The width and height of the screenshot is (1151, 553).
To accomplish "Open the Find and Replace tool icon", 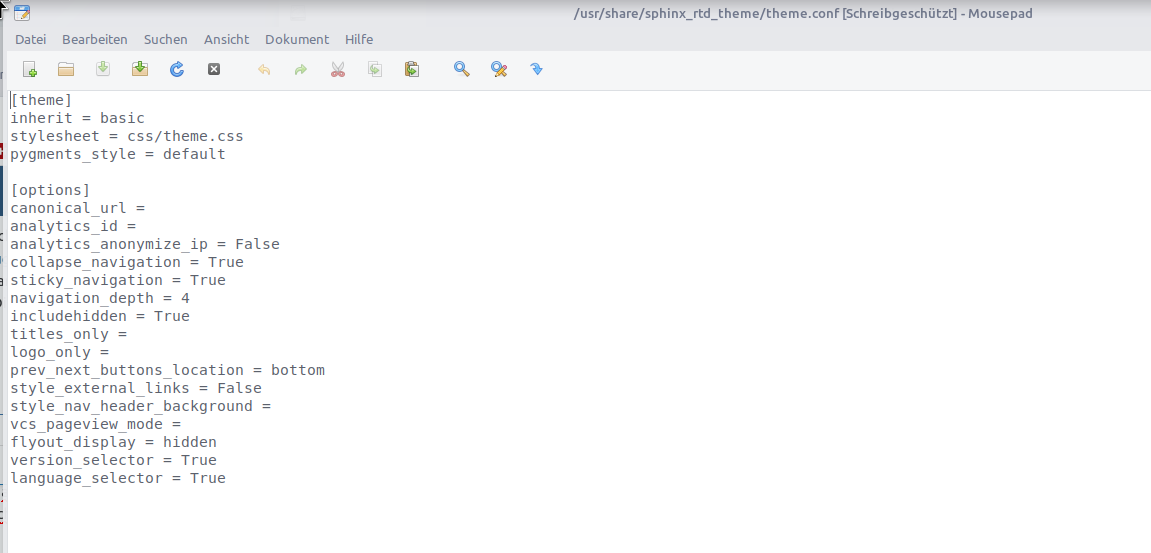I will [499, 69].
